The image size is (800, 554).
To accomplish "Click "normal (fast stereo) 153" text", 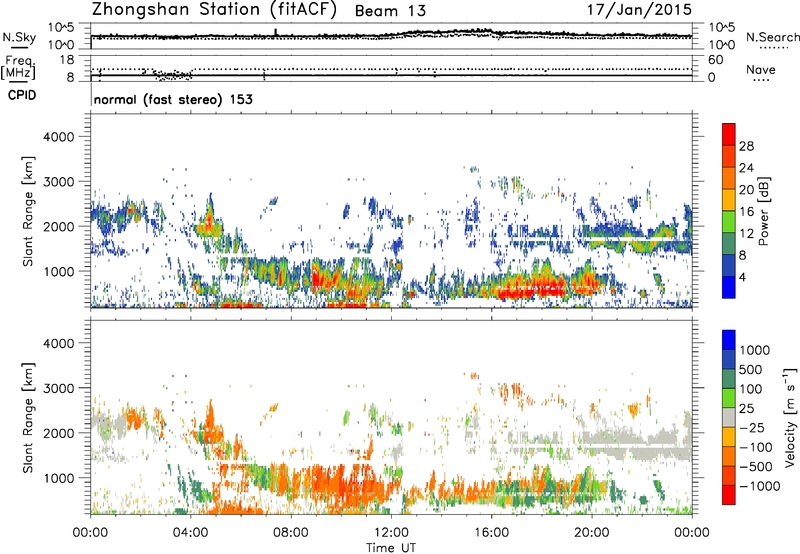I will [173, 99].
